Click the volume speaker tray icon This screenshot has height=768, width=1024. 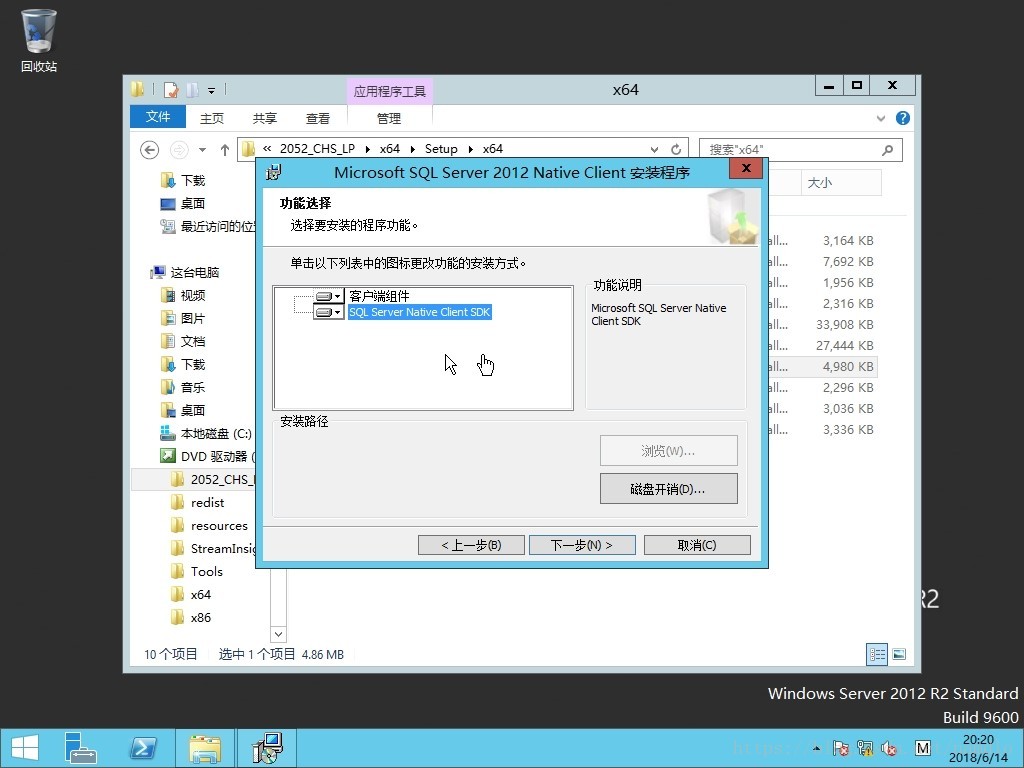[889, 748]
